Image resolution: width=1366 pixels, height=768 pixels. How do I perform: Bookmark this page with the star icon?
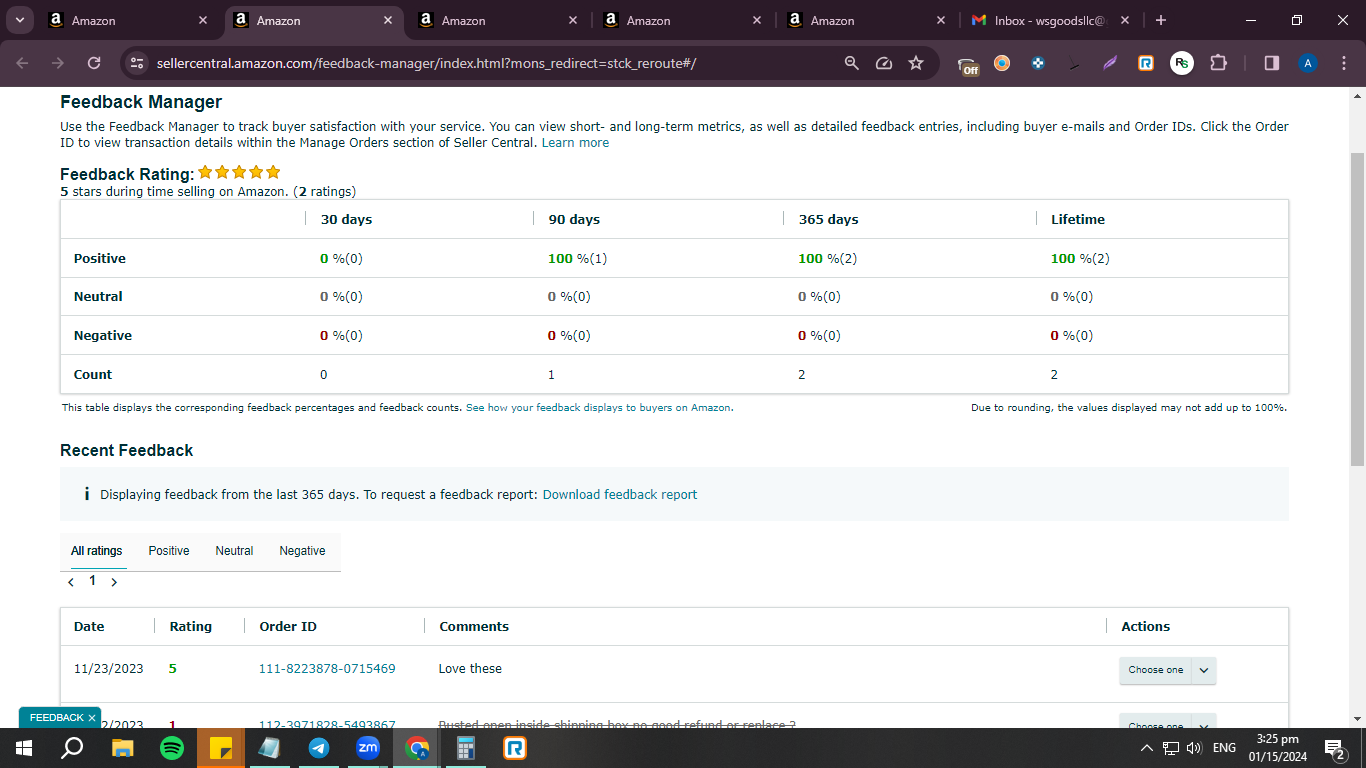tap(916, 63)
